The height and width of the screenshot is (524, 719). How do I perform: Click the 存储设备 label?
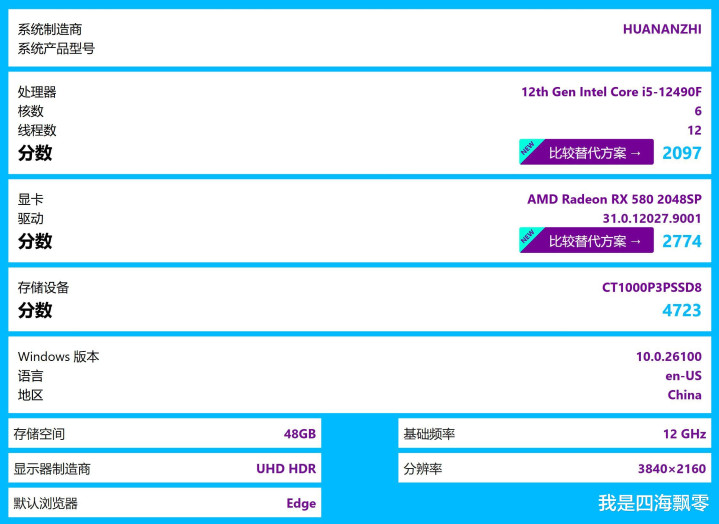click(44, 288)
